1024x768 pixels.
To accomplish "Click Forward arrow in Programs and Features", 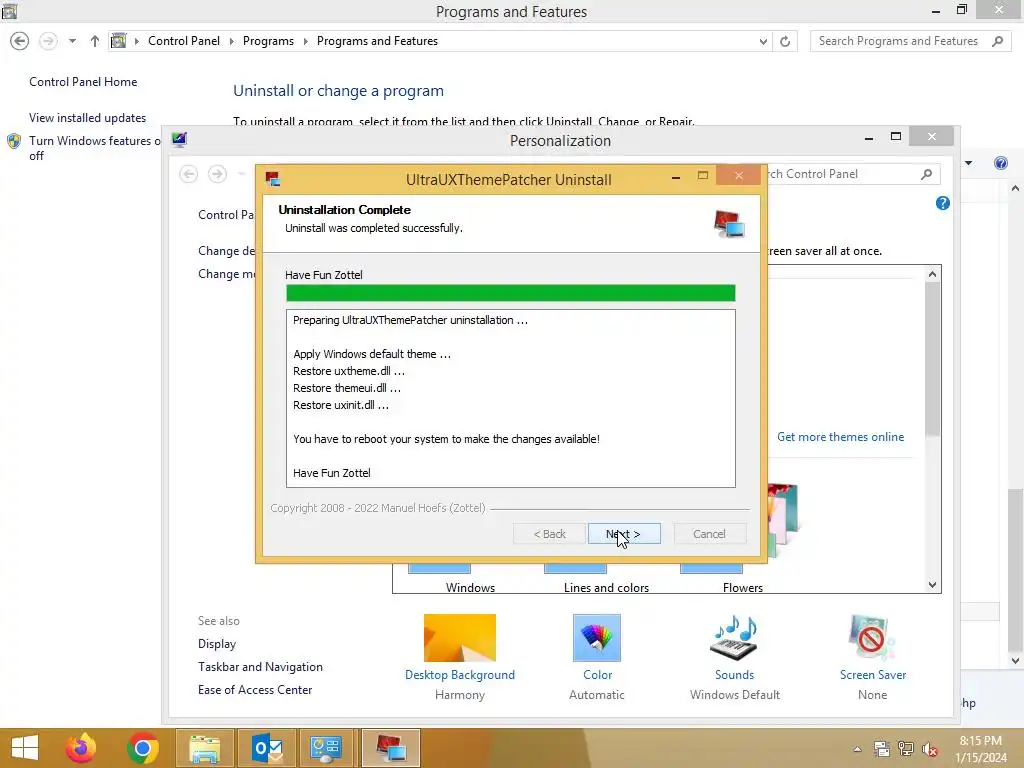I will coord(48,41).
